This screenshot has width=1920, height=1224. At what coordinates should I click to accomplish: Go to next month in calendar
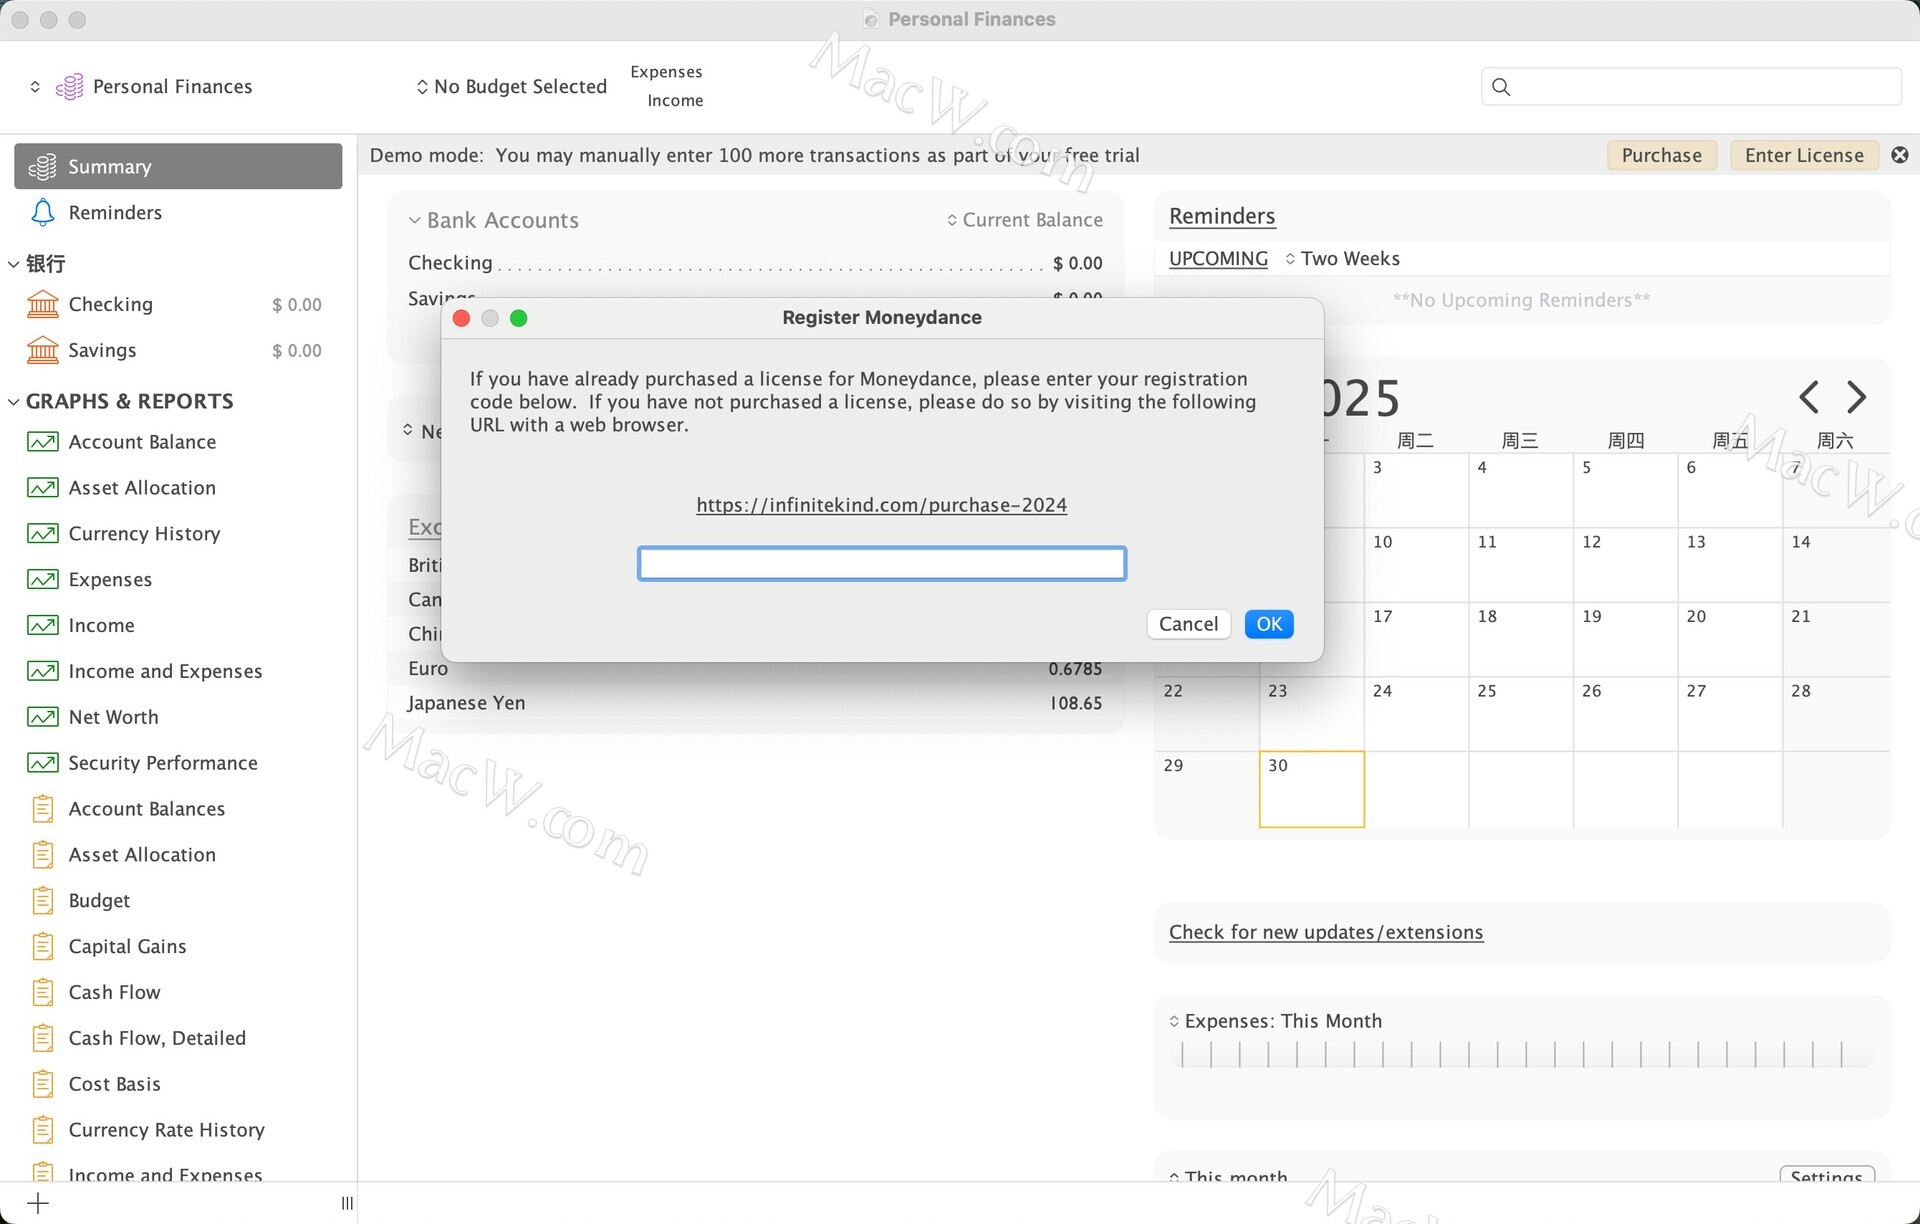pyautogui.click(x=1856, y=397)
